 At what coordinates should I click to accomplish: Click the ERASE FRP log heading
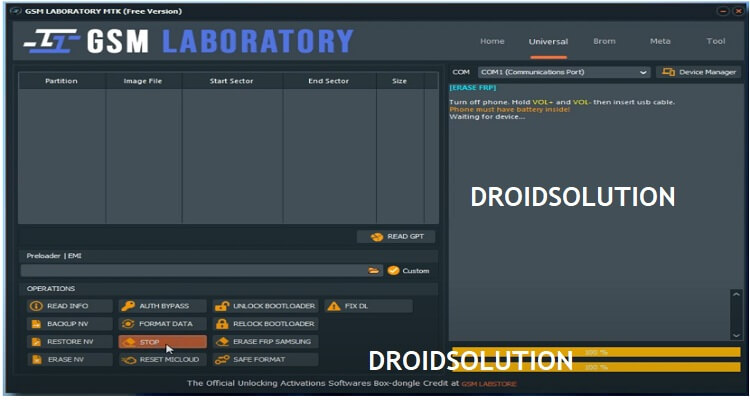coord(473,88)
